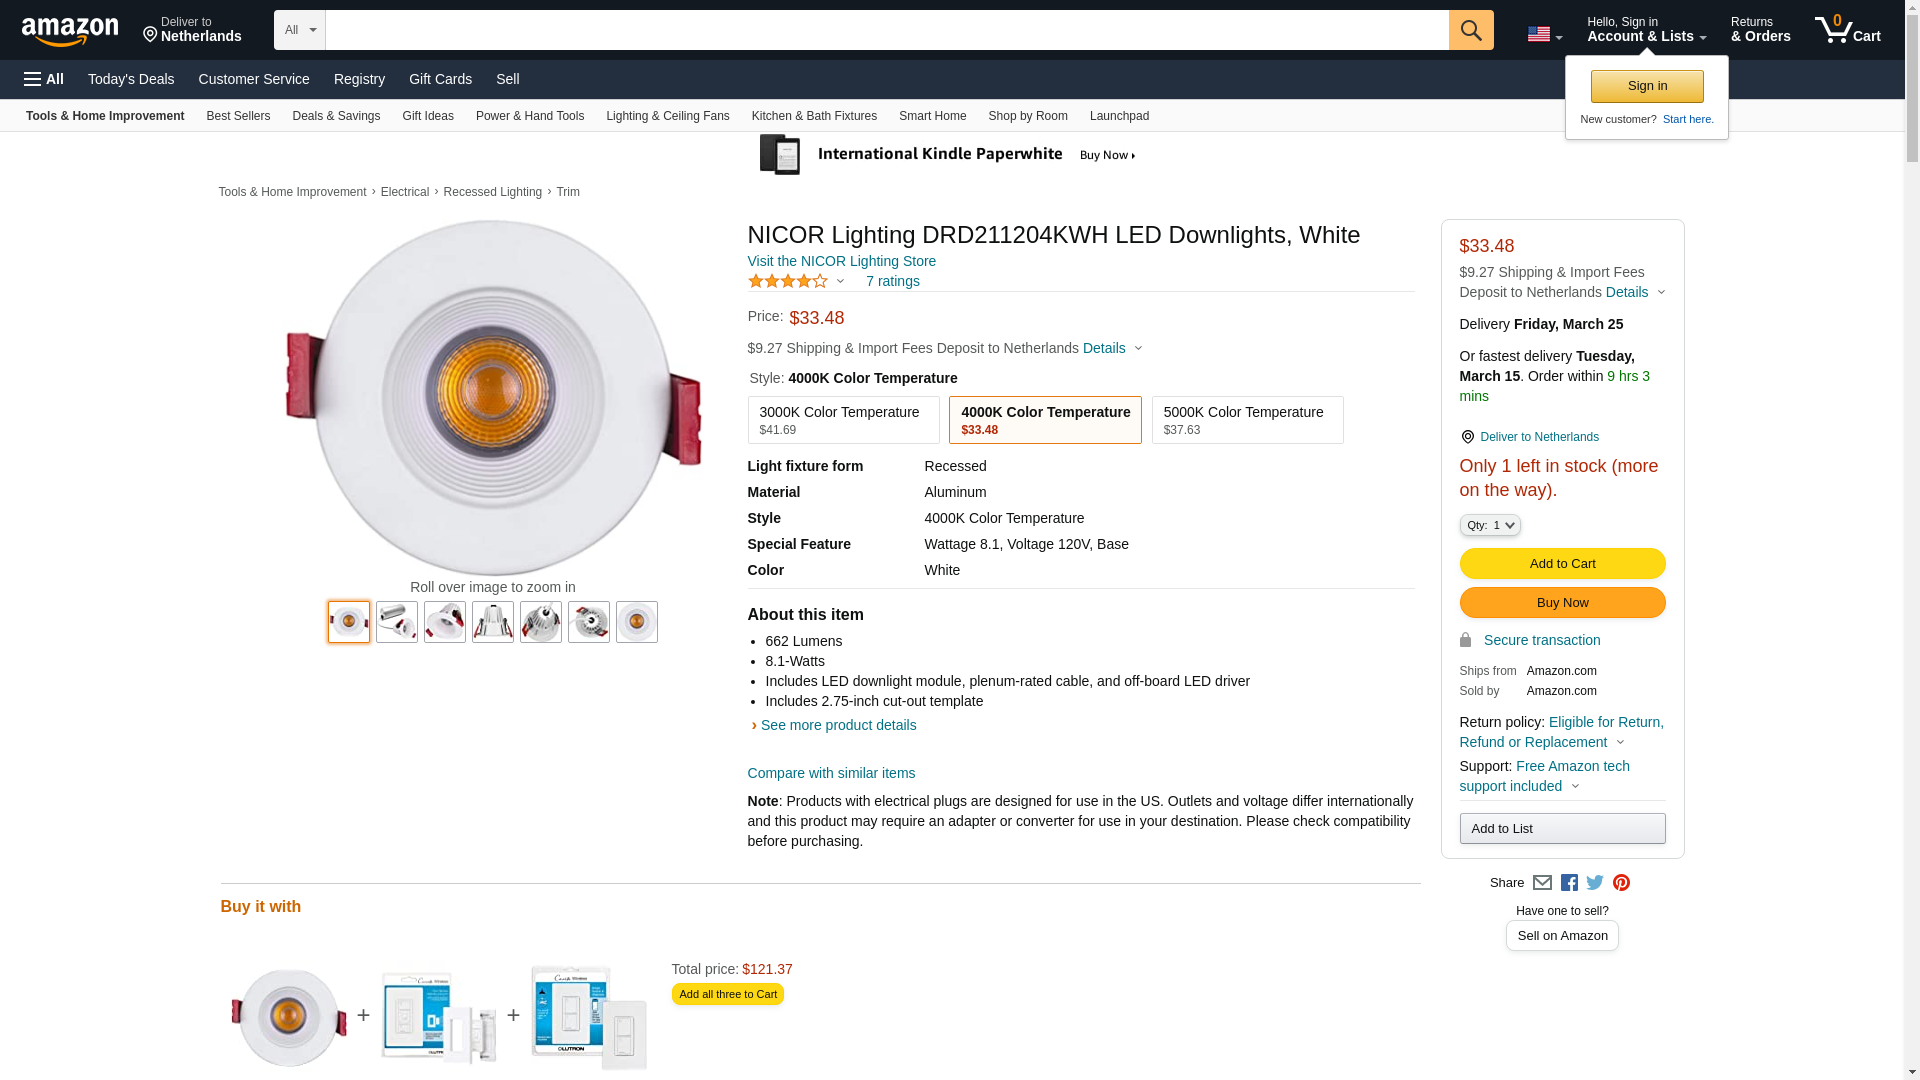
Task: Select 3000K Color Temperature style
Action: [843, 420]
